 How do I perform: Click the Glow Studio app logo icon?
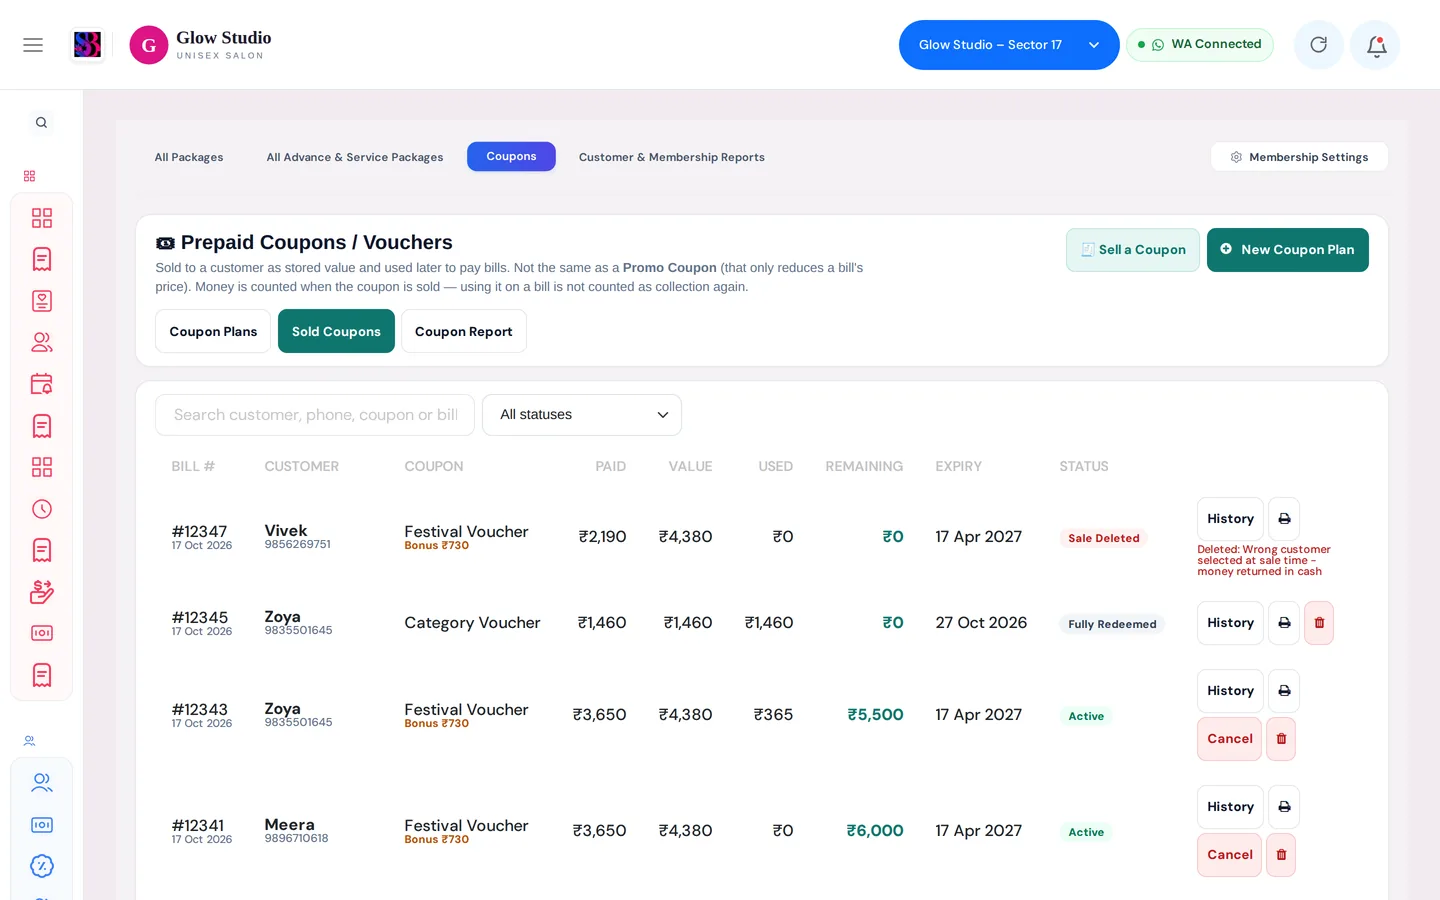click(88, 45)
